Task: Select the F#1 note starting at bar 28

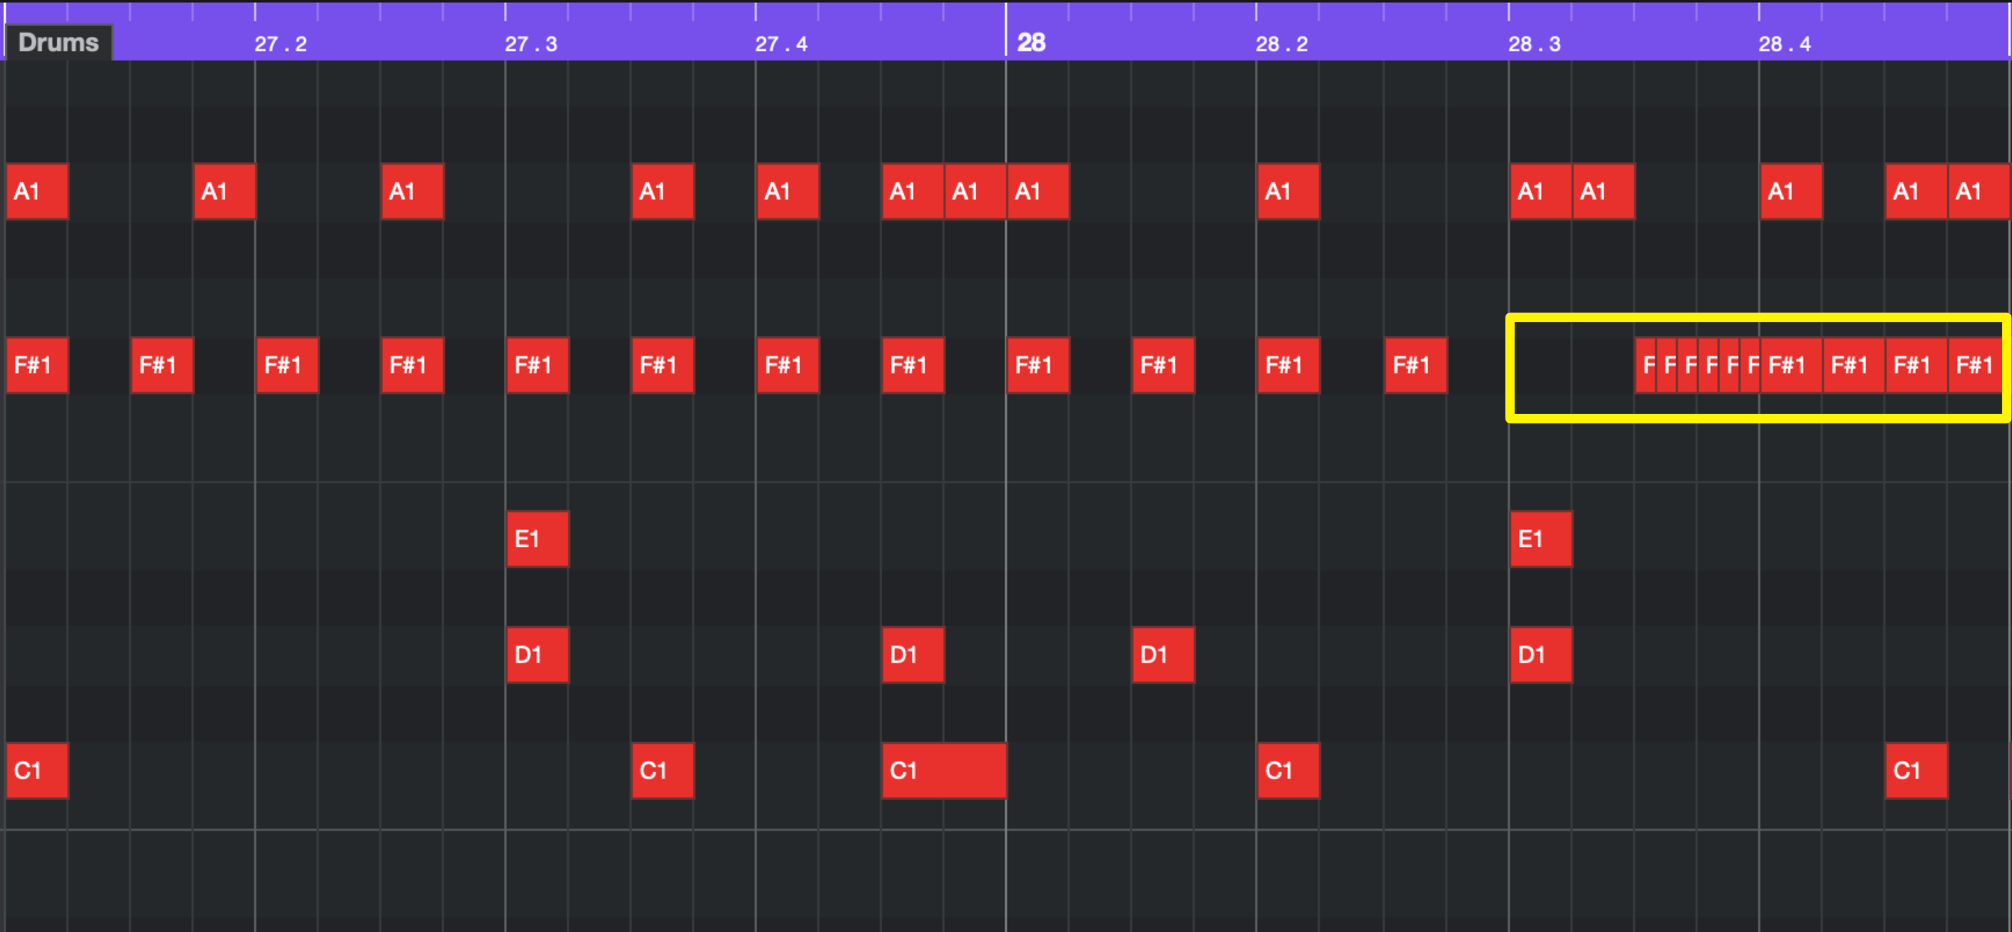Action: click(x=1038, y=365)
